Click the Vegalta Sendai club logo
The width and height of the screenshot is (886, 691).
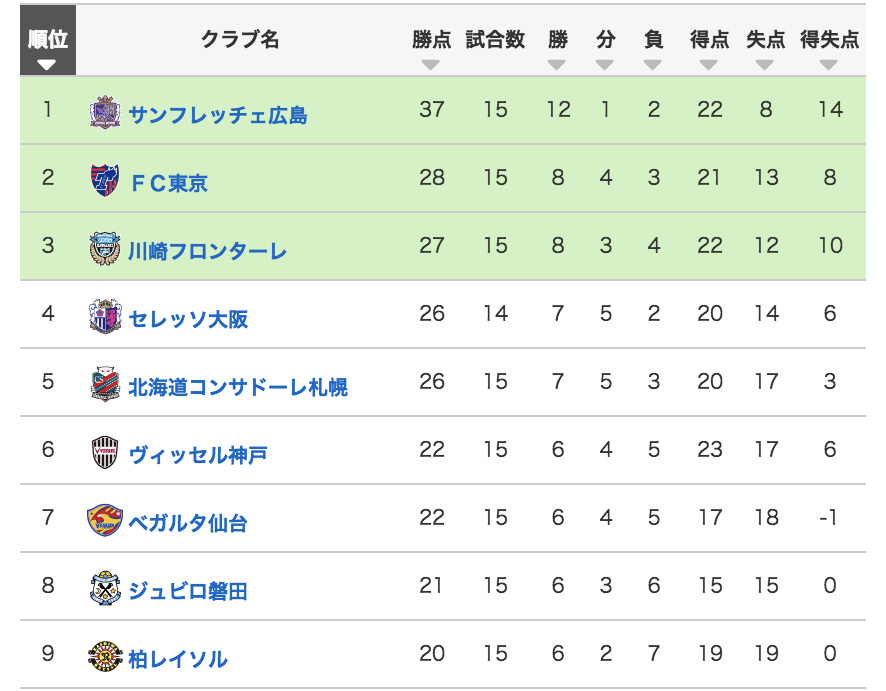tap(105, 520)
